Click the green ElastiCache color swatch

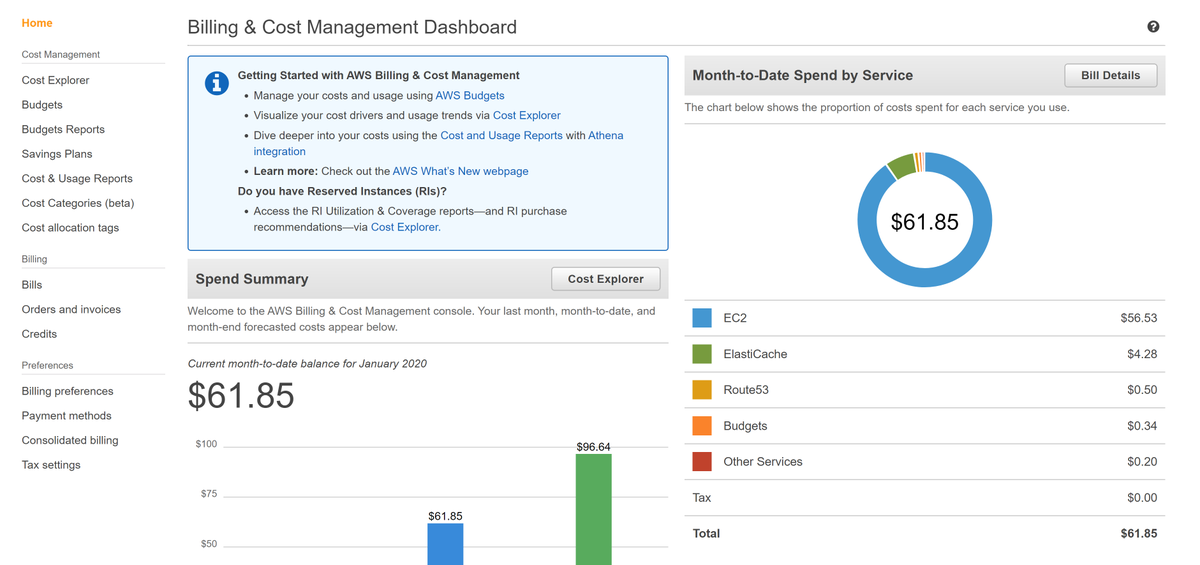coord(702,354)
